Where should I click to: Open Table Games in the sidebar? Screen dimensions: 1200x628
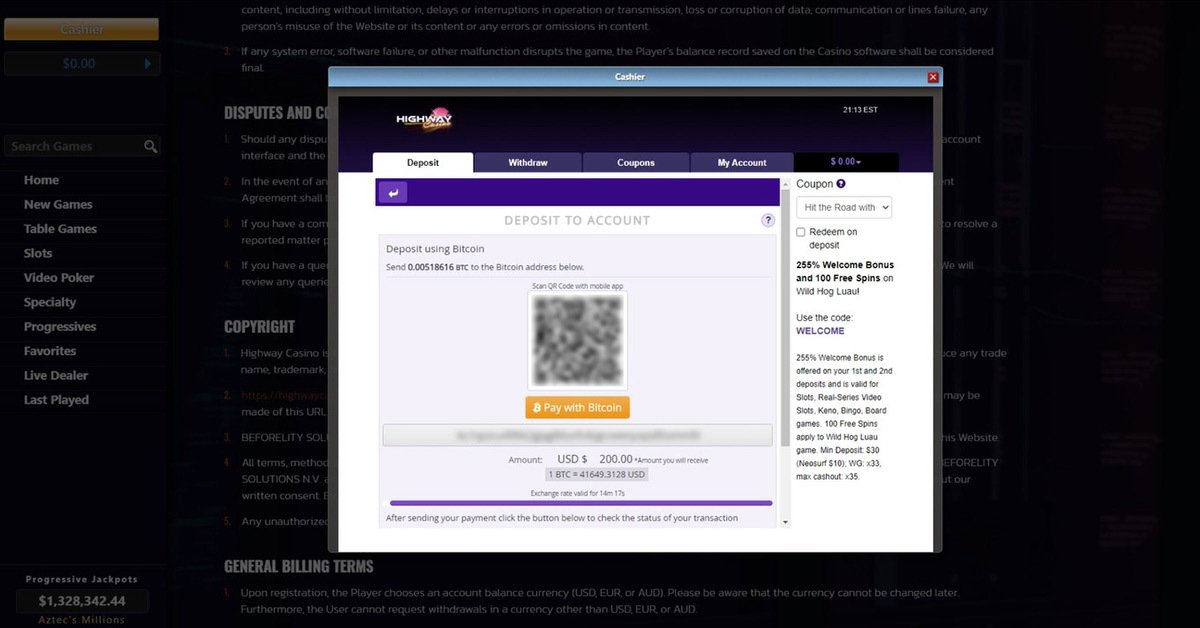pyautogui.click(x=60, y=229)
